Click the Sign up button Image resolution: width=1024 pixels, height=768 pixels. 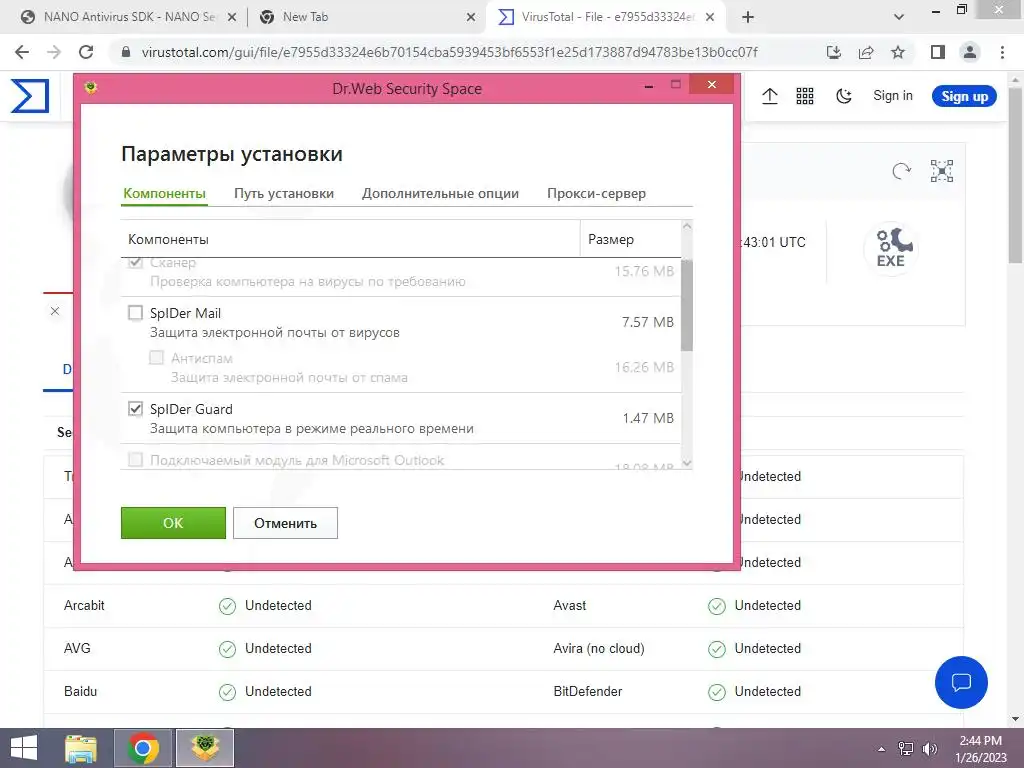[964, 97]
